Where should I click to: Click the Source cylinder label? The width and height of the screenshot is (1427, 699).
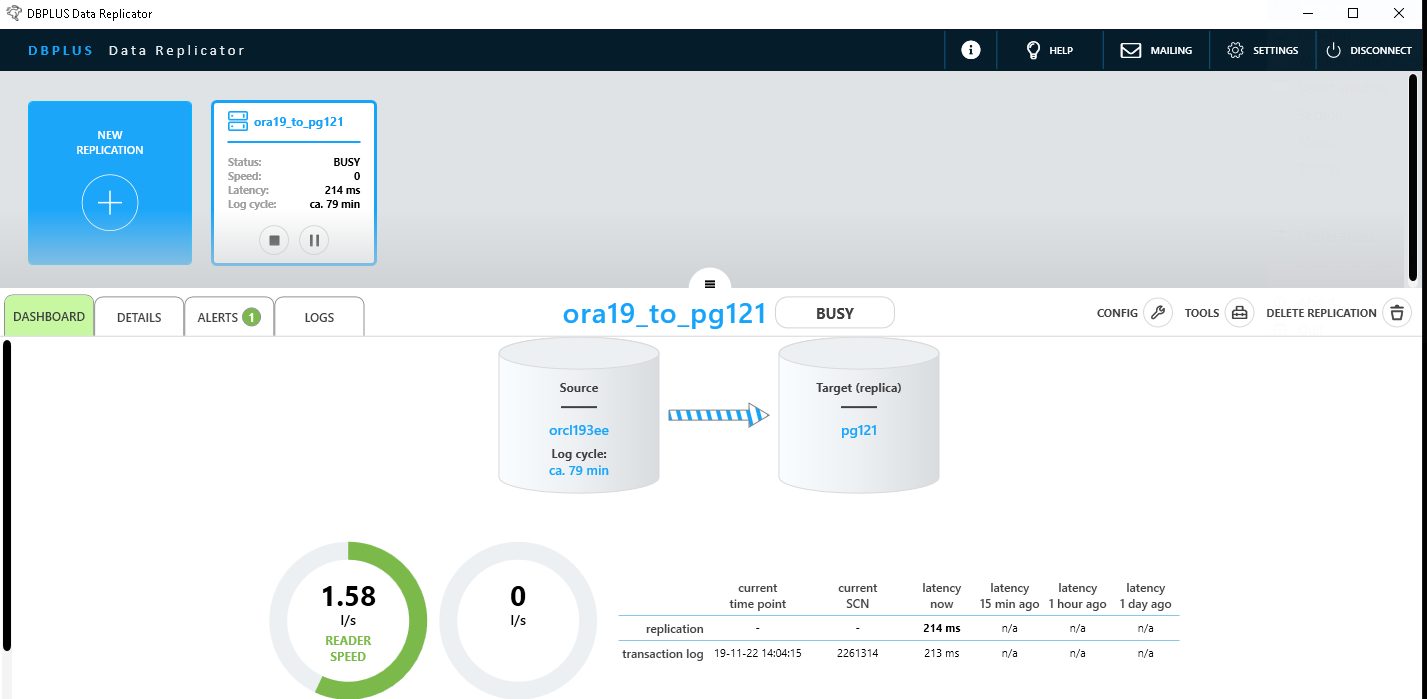(579, 388)
